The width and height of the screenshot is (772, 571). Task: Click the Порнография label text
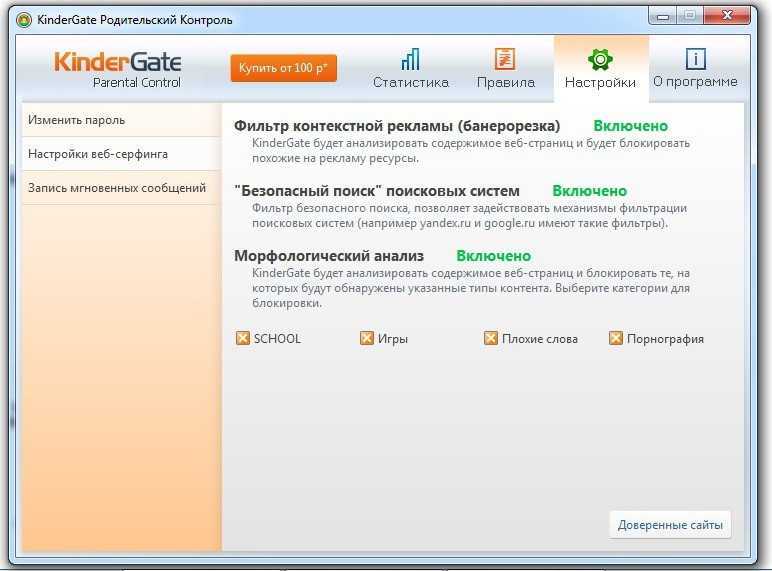(x=665, y=339)
